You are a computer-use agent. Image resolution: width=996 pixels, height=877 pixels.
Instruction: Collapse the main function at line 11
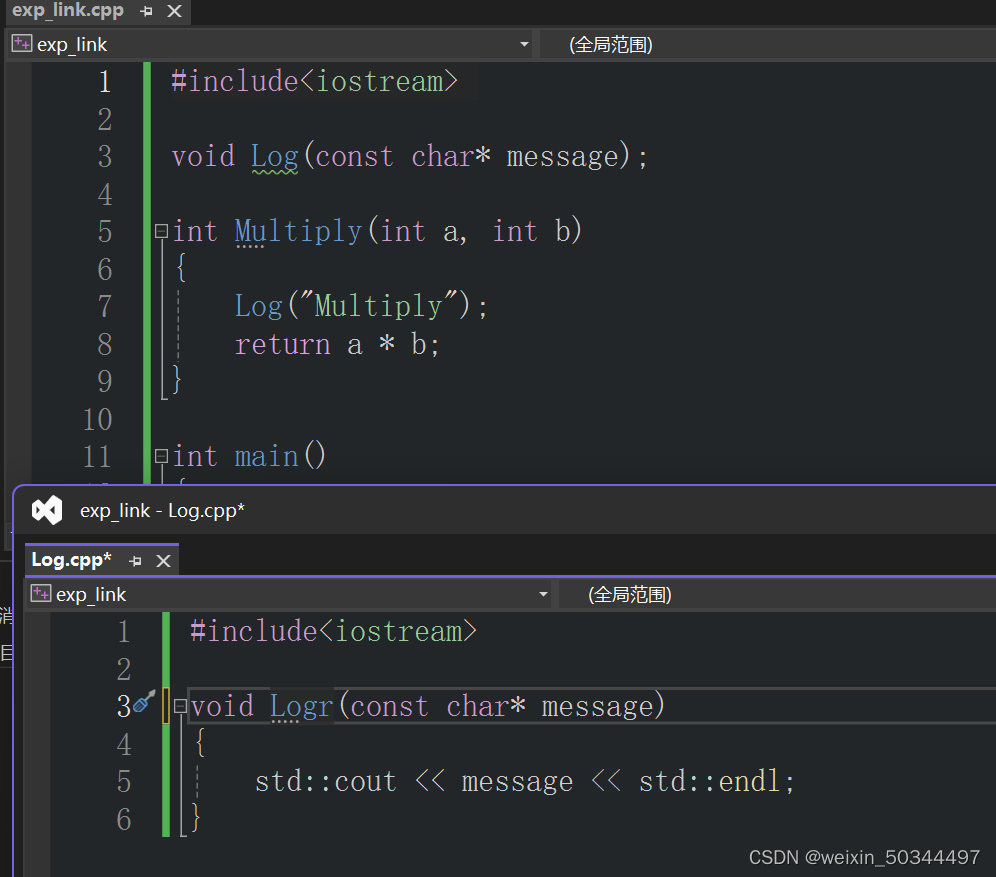161,455
